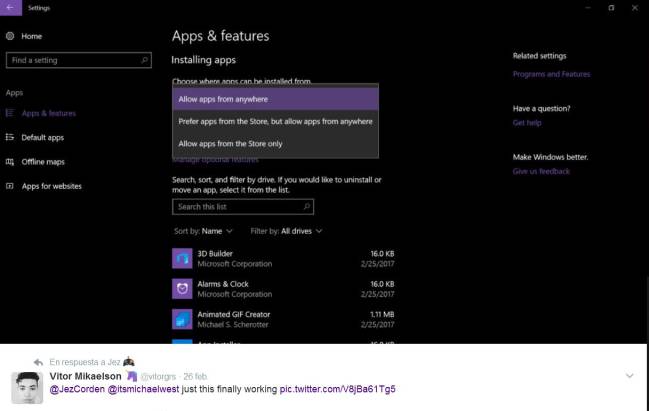Click the reply arrow icon in tweet
The width and height of the screenshot is (649, 411).
point(38,362)
